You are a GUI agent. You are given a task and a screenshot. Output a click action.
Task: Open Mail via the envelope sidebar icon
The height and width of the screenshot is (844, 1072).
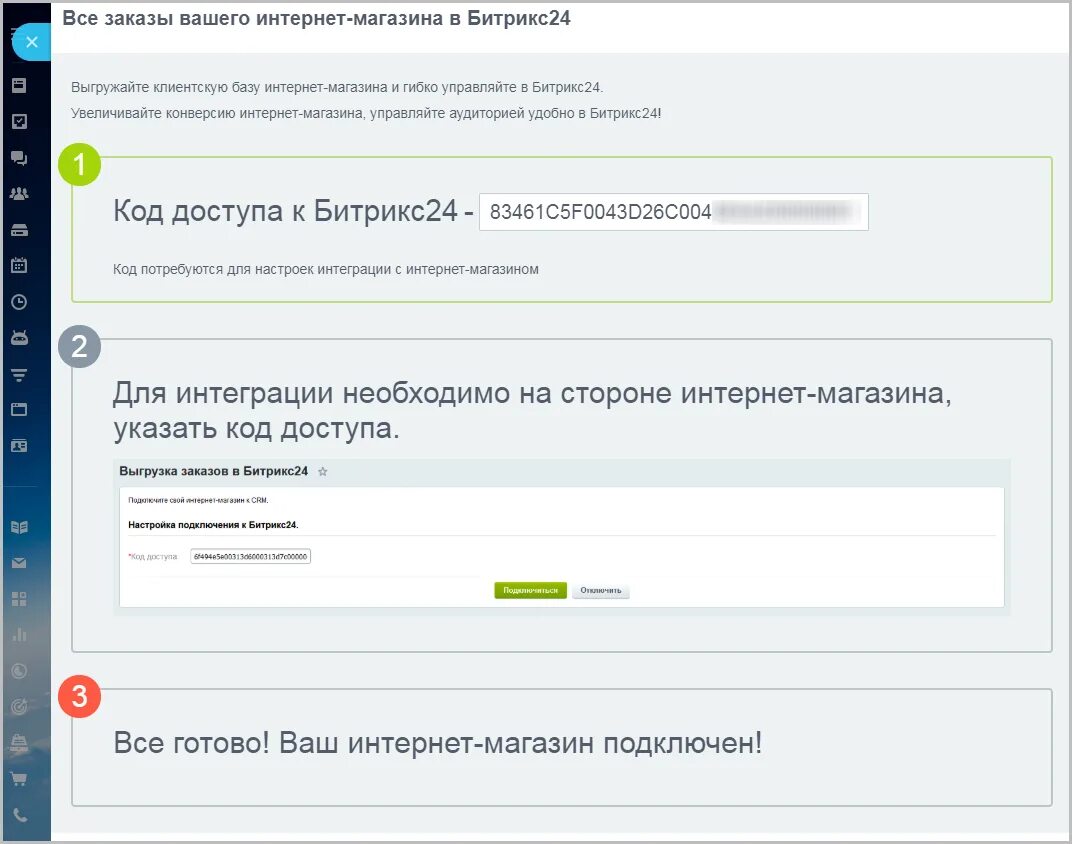pyautogui.click(x=19, y=563)
